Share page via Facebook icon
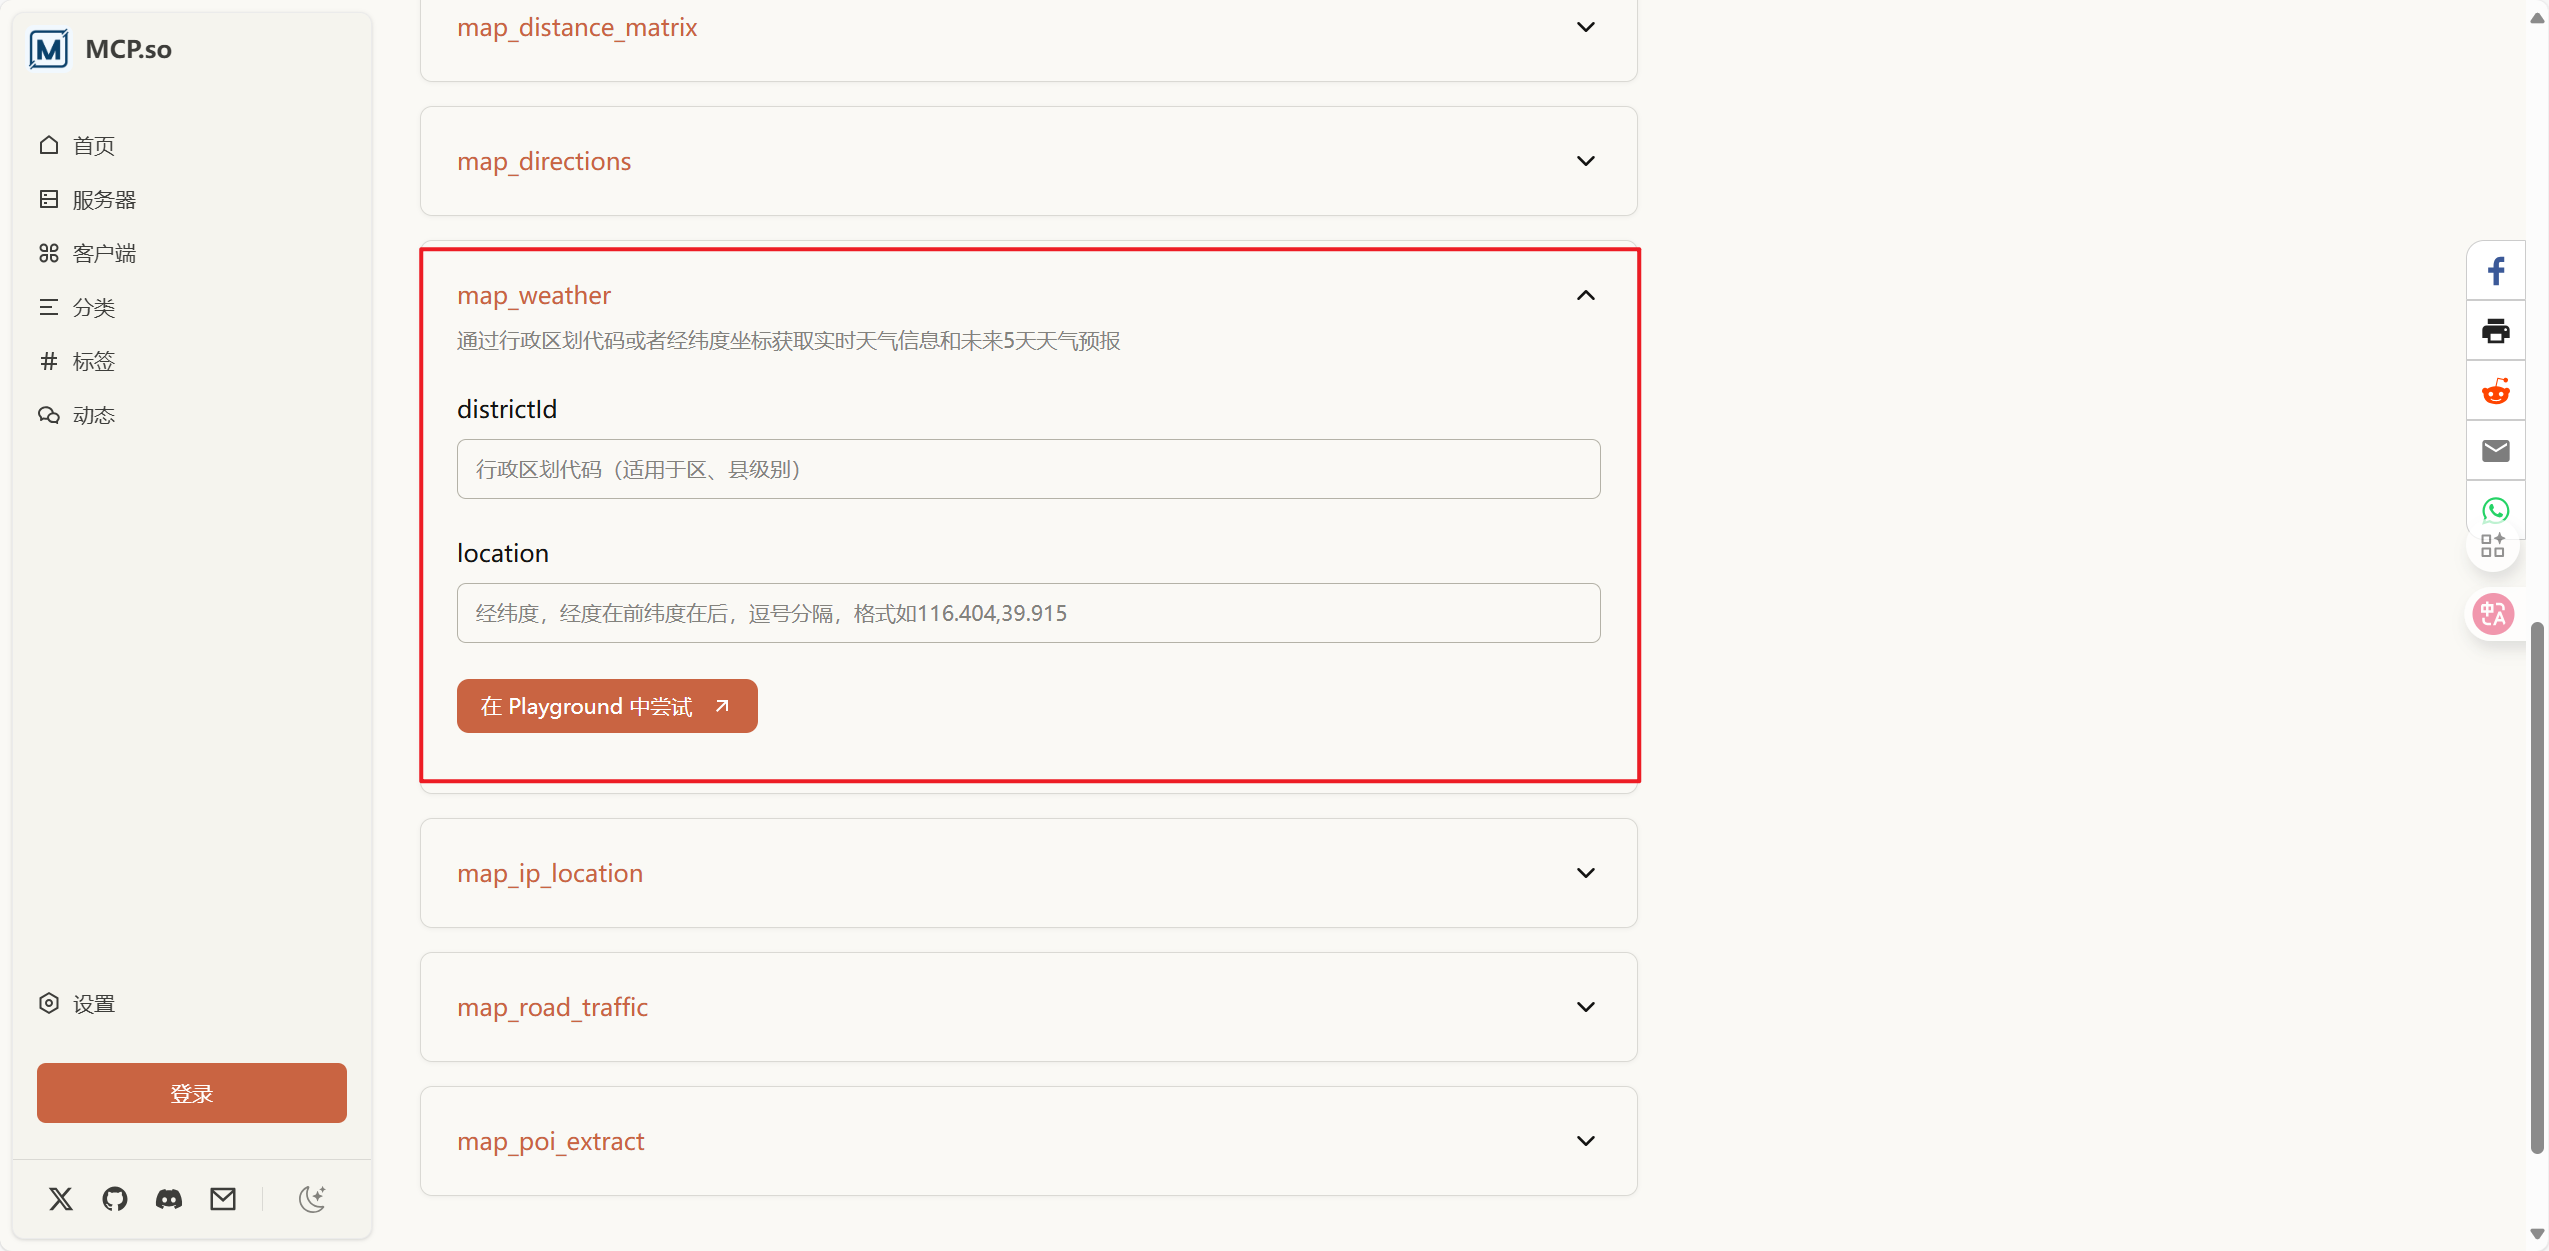Image resolution: width=2549 pixels, height=1251 pixels. pyautogui.click(x=2495, y=271)
